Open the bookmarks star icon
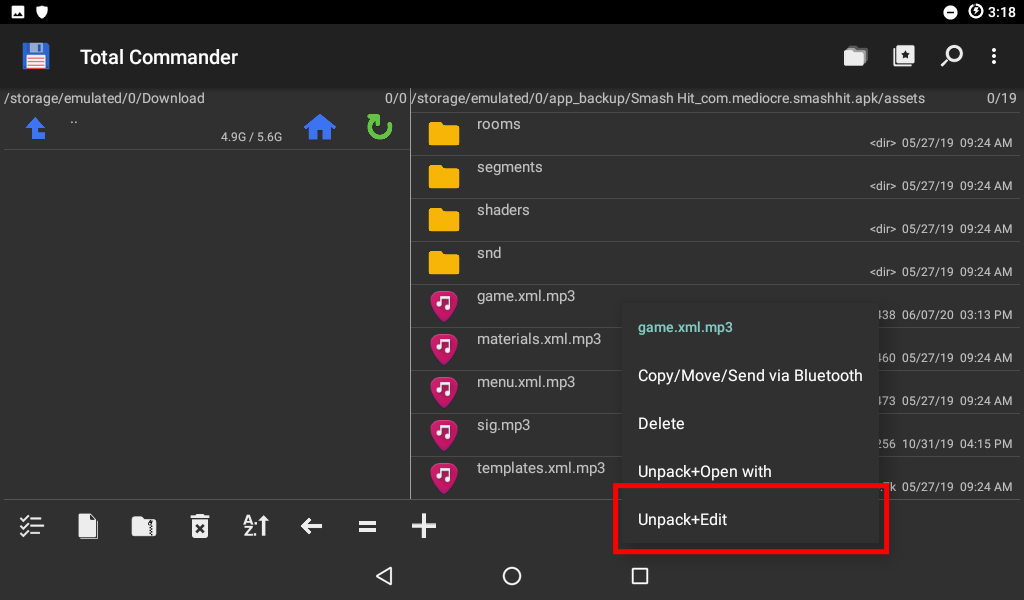 (x=904, y=56)
